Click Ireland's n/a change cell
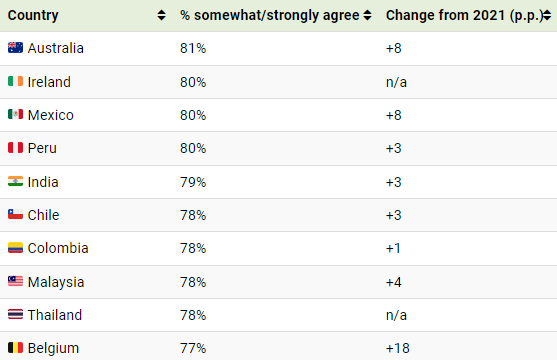557x360 pixels. [396, 82]
